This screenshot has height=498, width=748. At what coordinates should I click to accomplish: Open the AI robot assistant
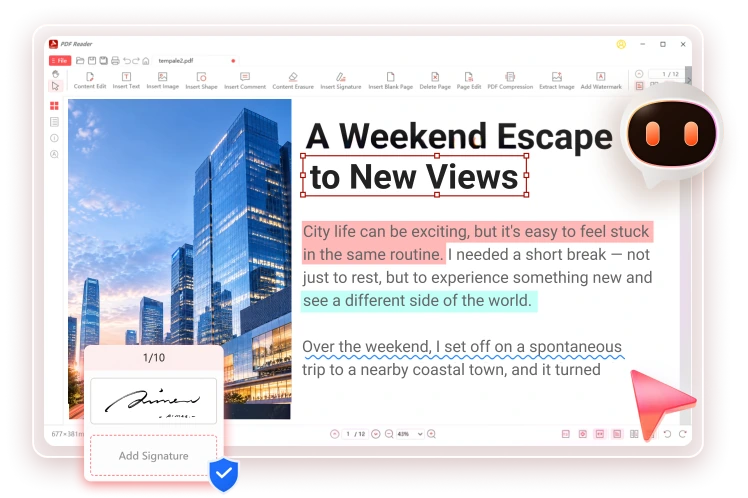672,133
